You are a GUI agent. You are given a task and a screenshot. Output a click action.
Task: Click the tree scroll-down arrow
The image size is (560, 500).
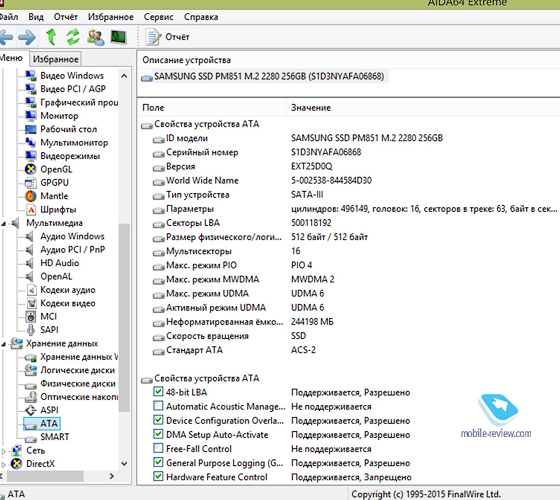(x=124, y=464)
